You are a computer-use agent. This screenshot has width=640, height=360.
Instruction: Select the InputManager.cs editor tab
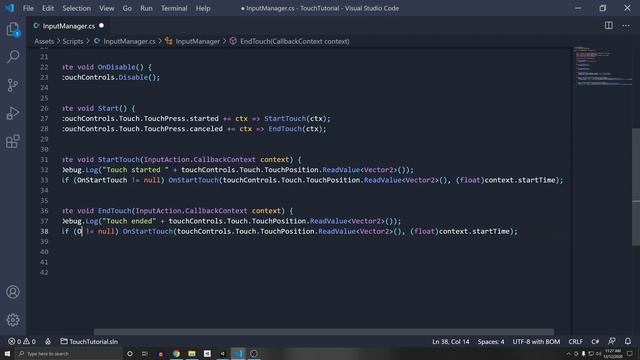(69, 26)
